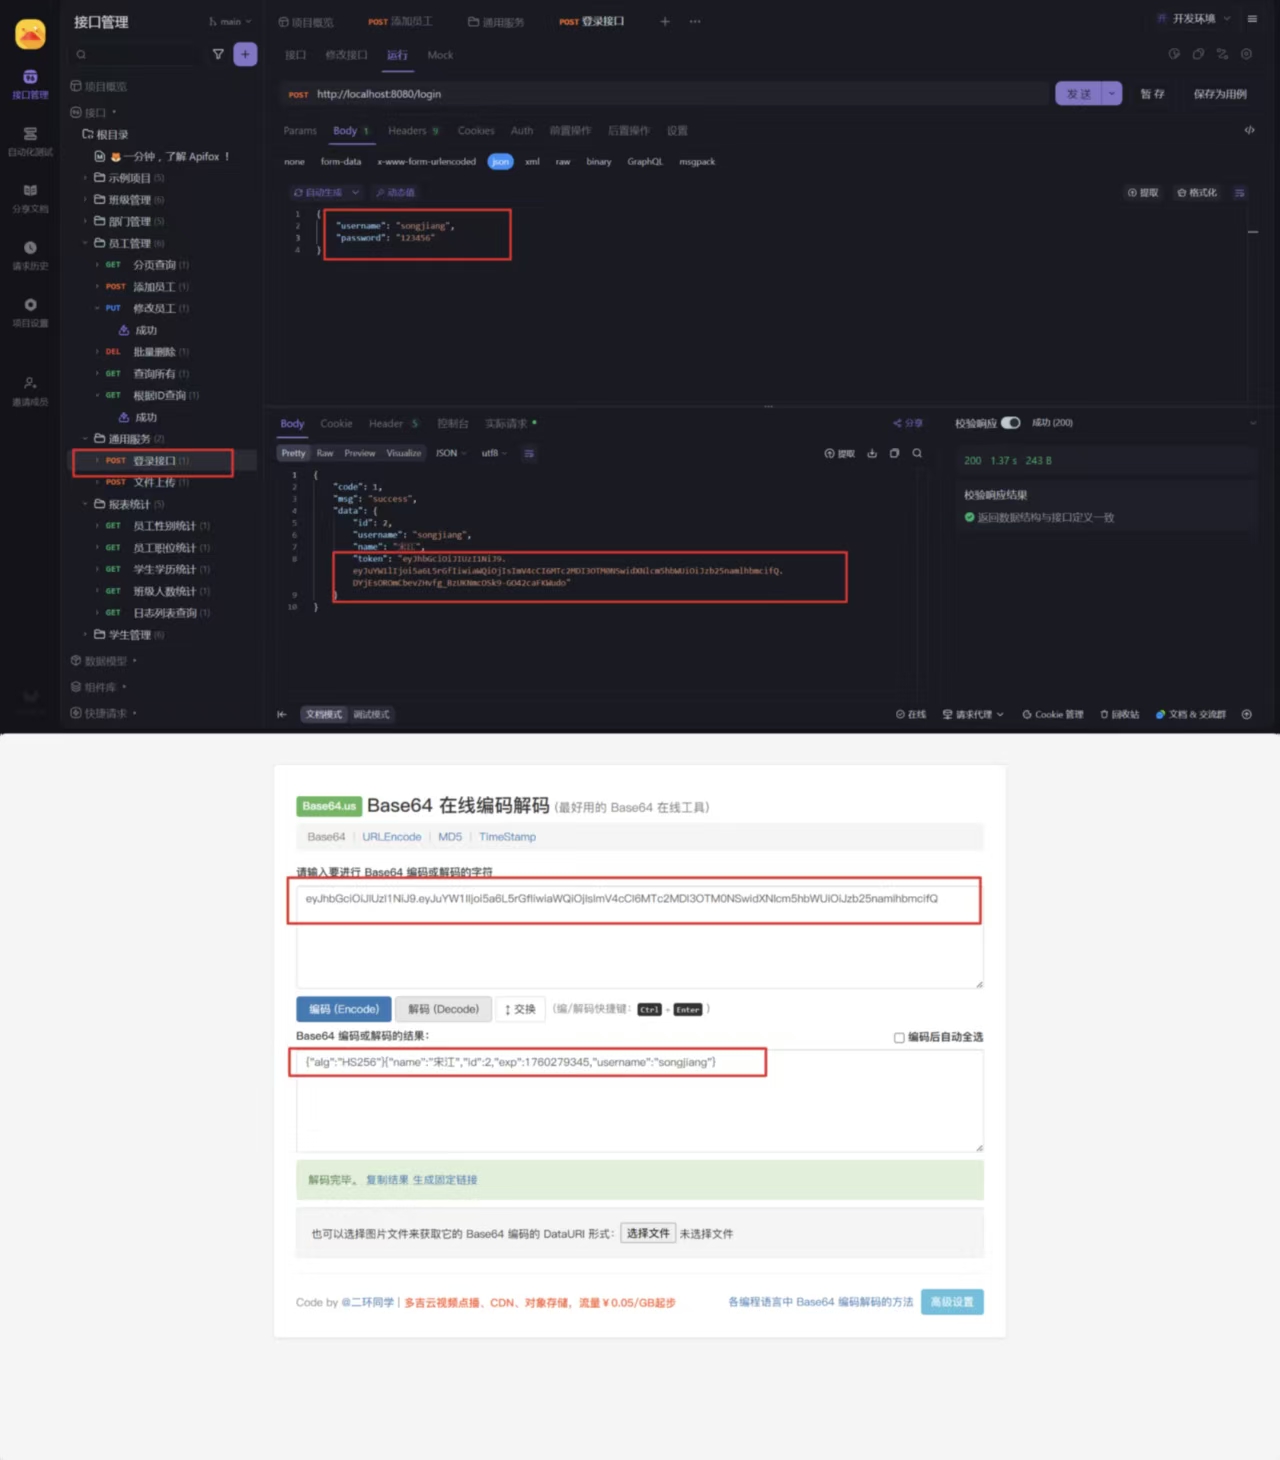
Task: Open the dropdown arrow beside 发送
Action: pyautogui.click(x=1111, y=94)
